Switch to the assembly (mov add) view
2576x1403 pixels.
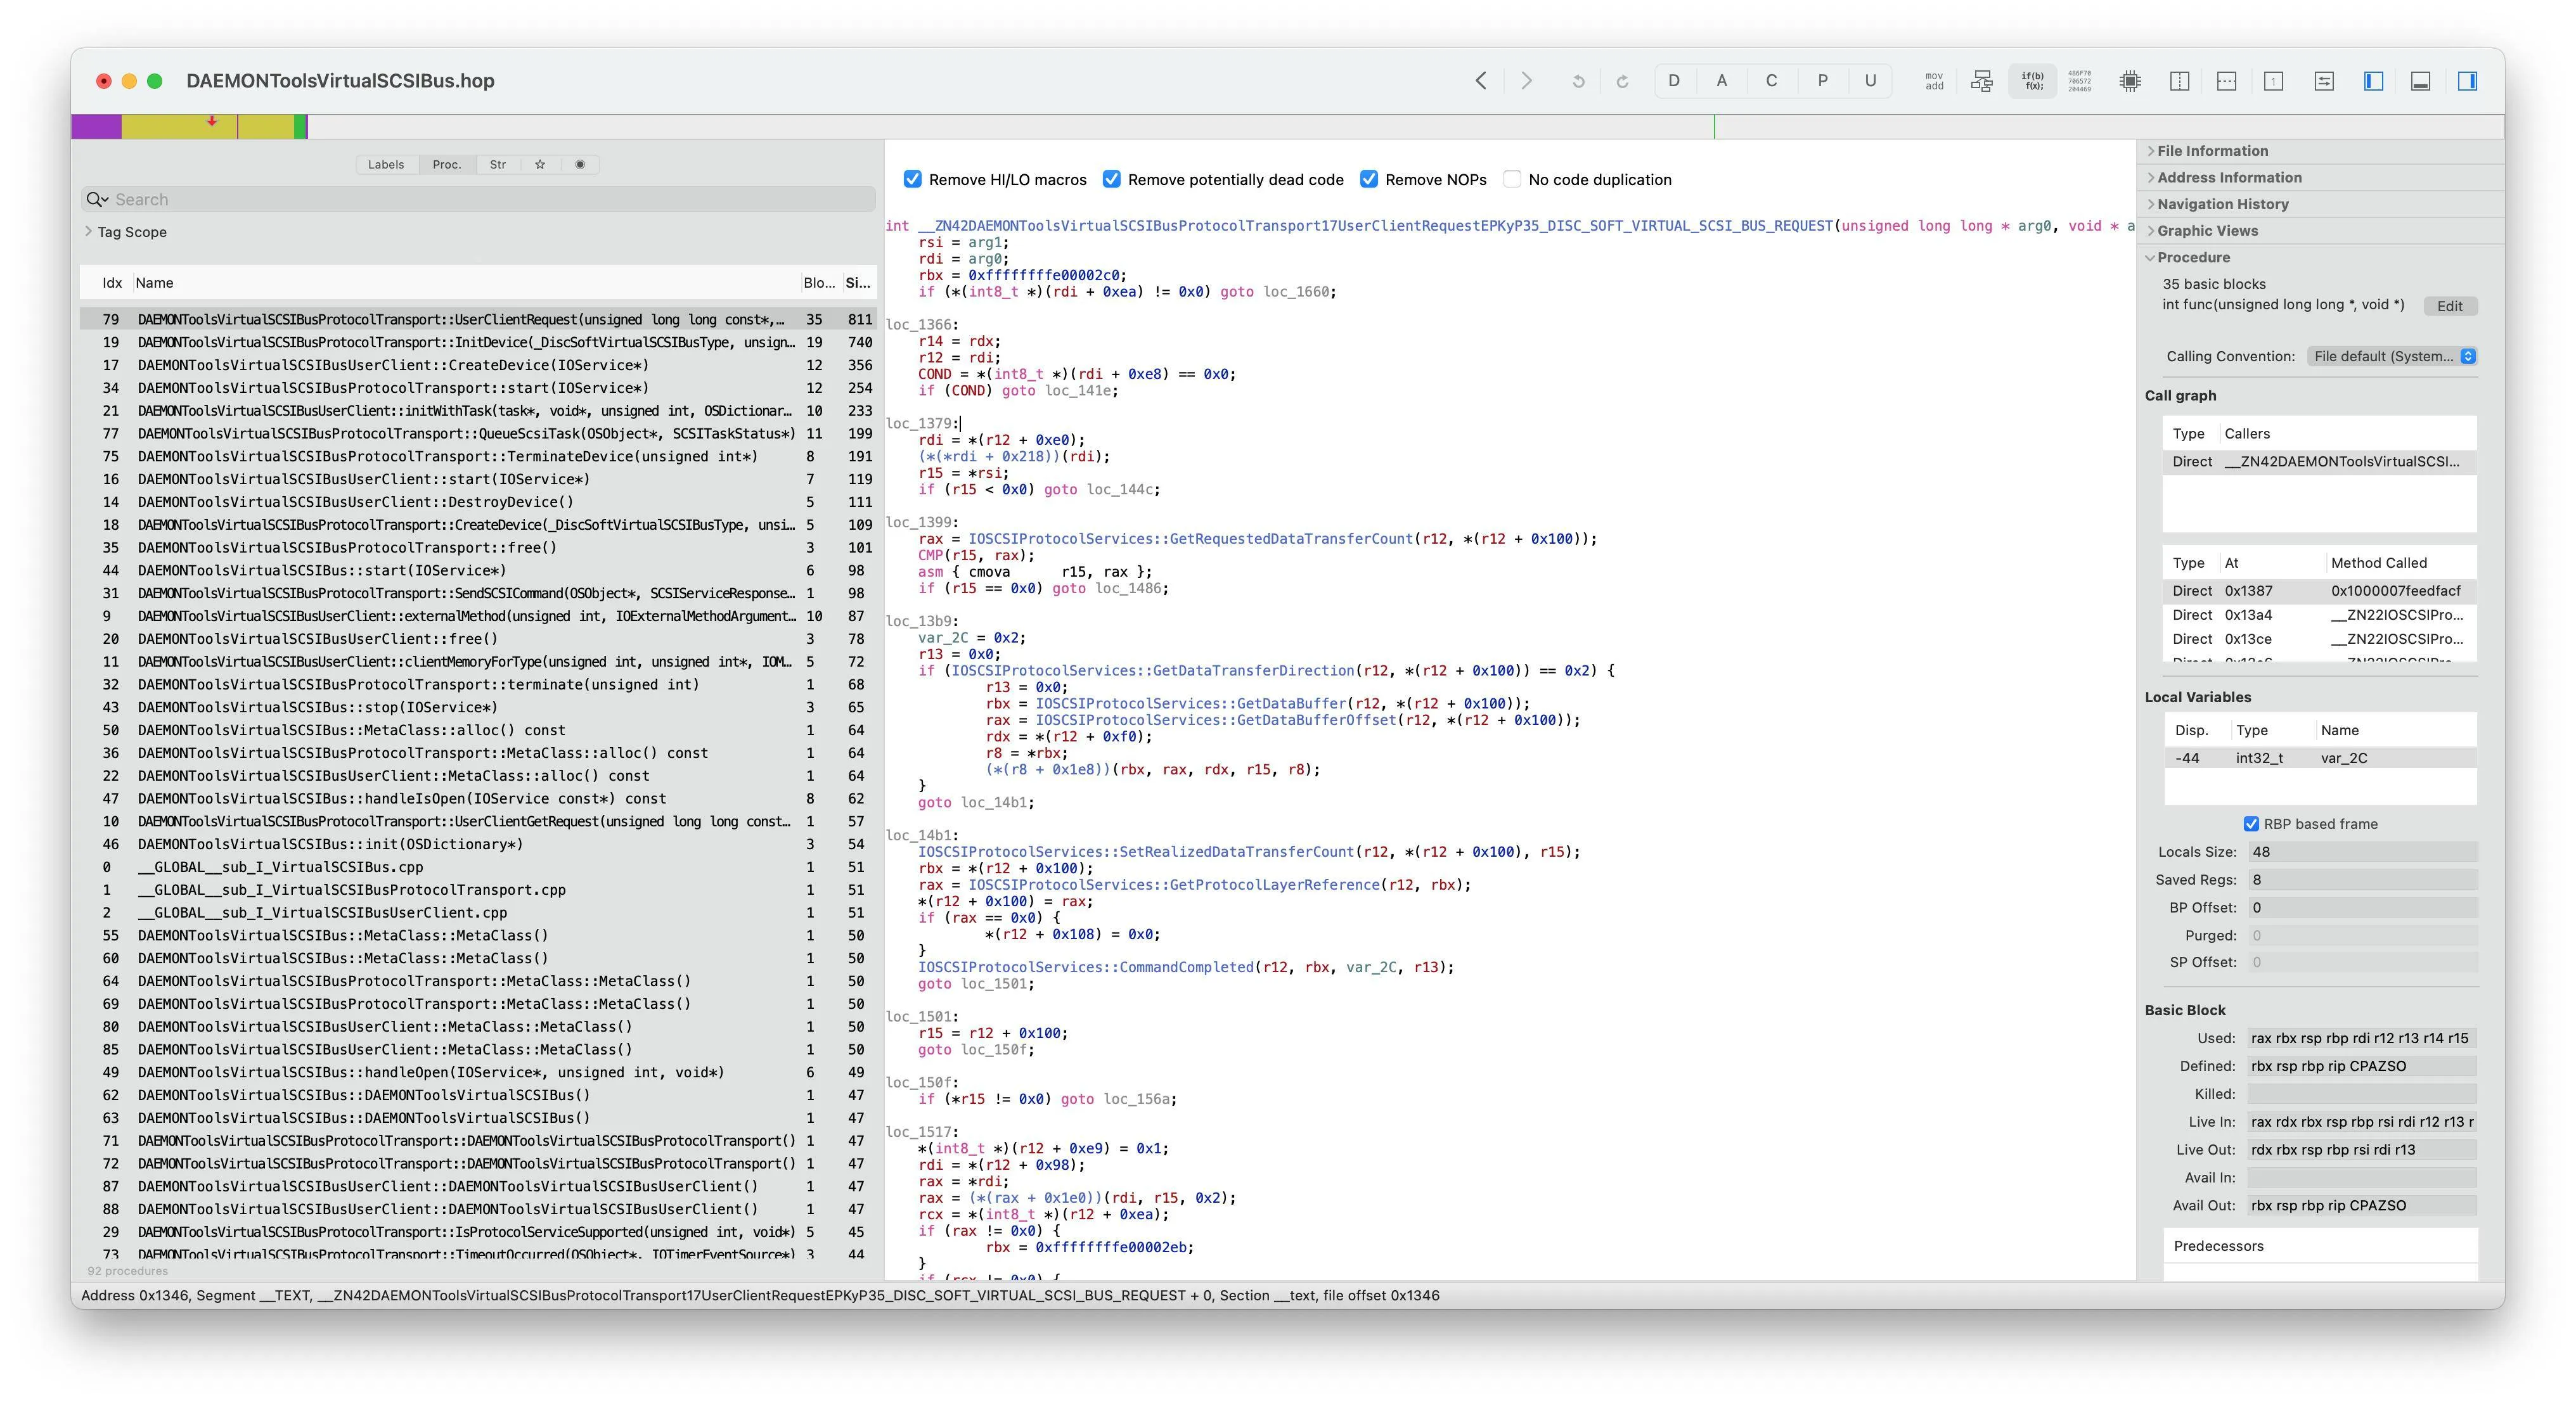pyautogui.click(x=1934, y=81)
